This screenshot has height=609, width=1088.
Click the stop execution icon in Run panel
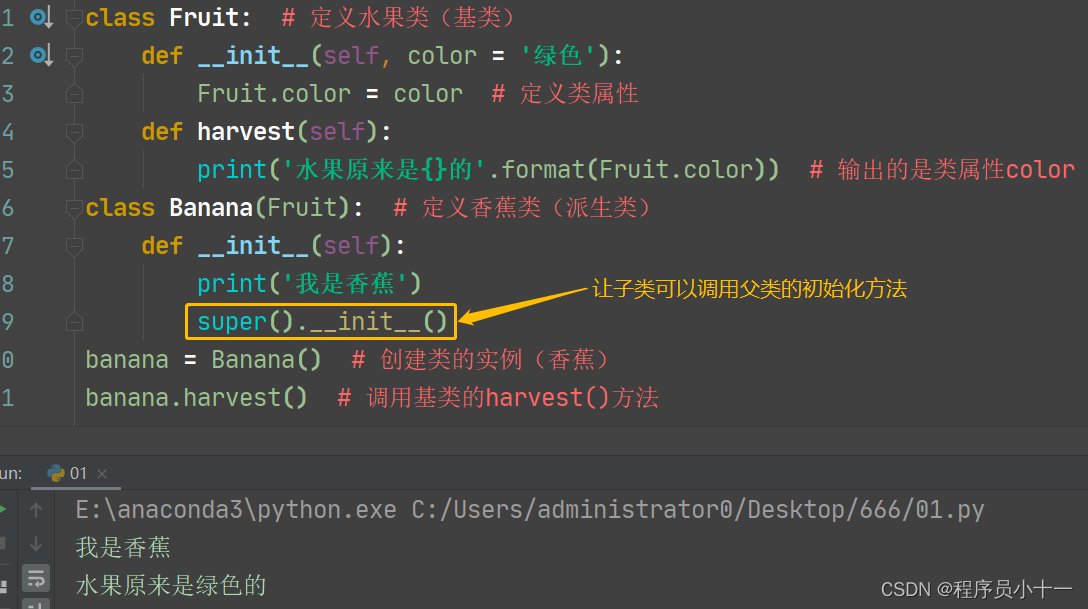coord(4,544)
